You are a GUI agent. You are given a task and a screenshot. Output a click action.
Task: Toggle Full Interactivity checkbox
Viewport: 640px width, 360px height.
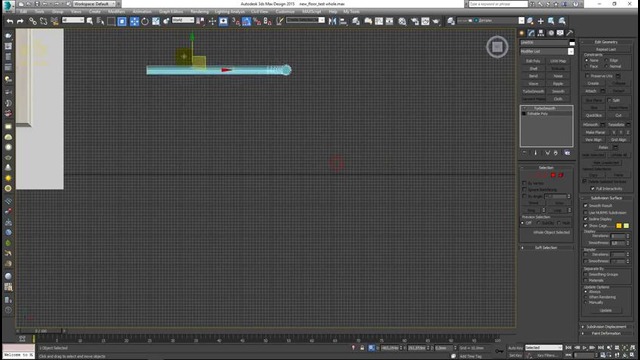click(593, 189)
